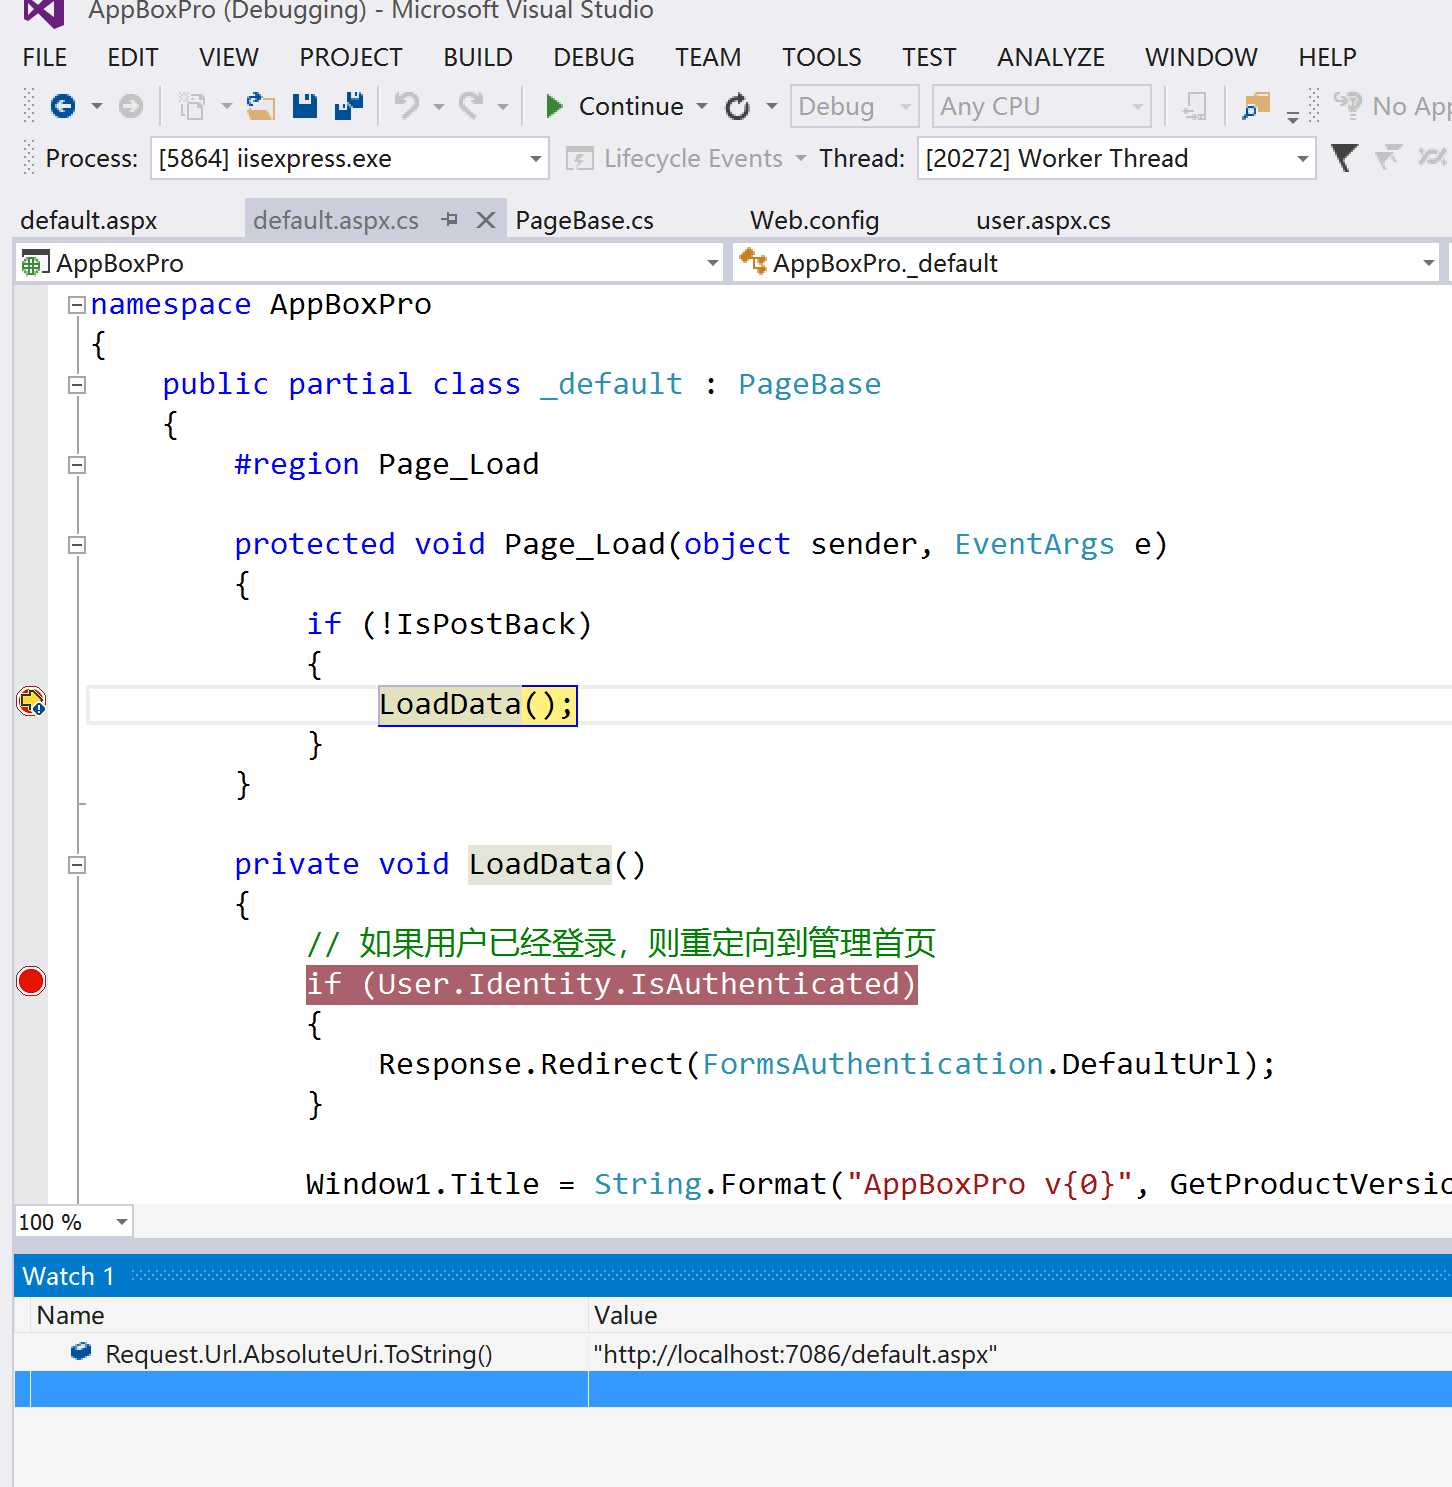Open the TOOLS menu
The width and height of the screenshot is (1452, 1487).
point(822,57)
